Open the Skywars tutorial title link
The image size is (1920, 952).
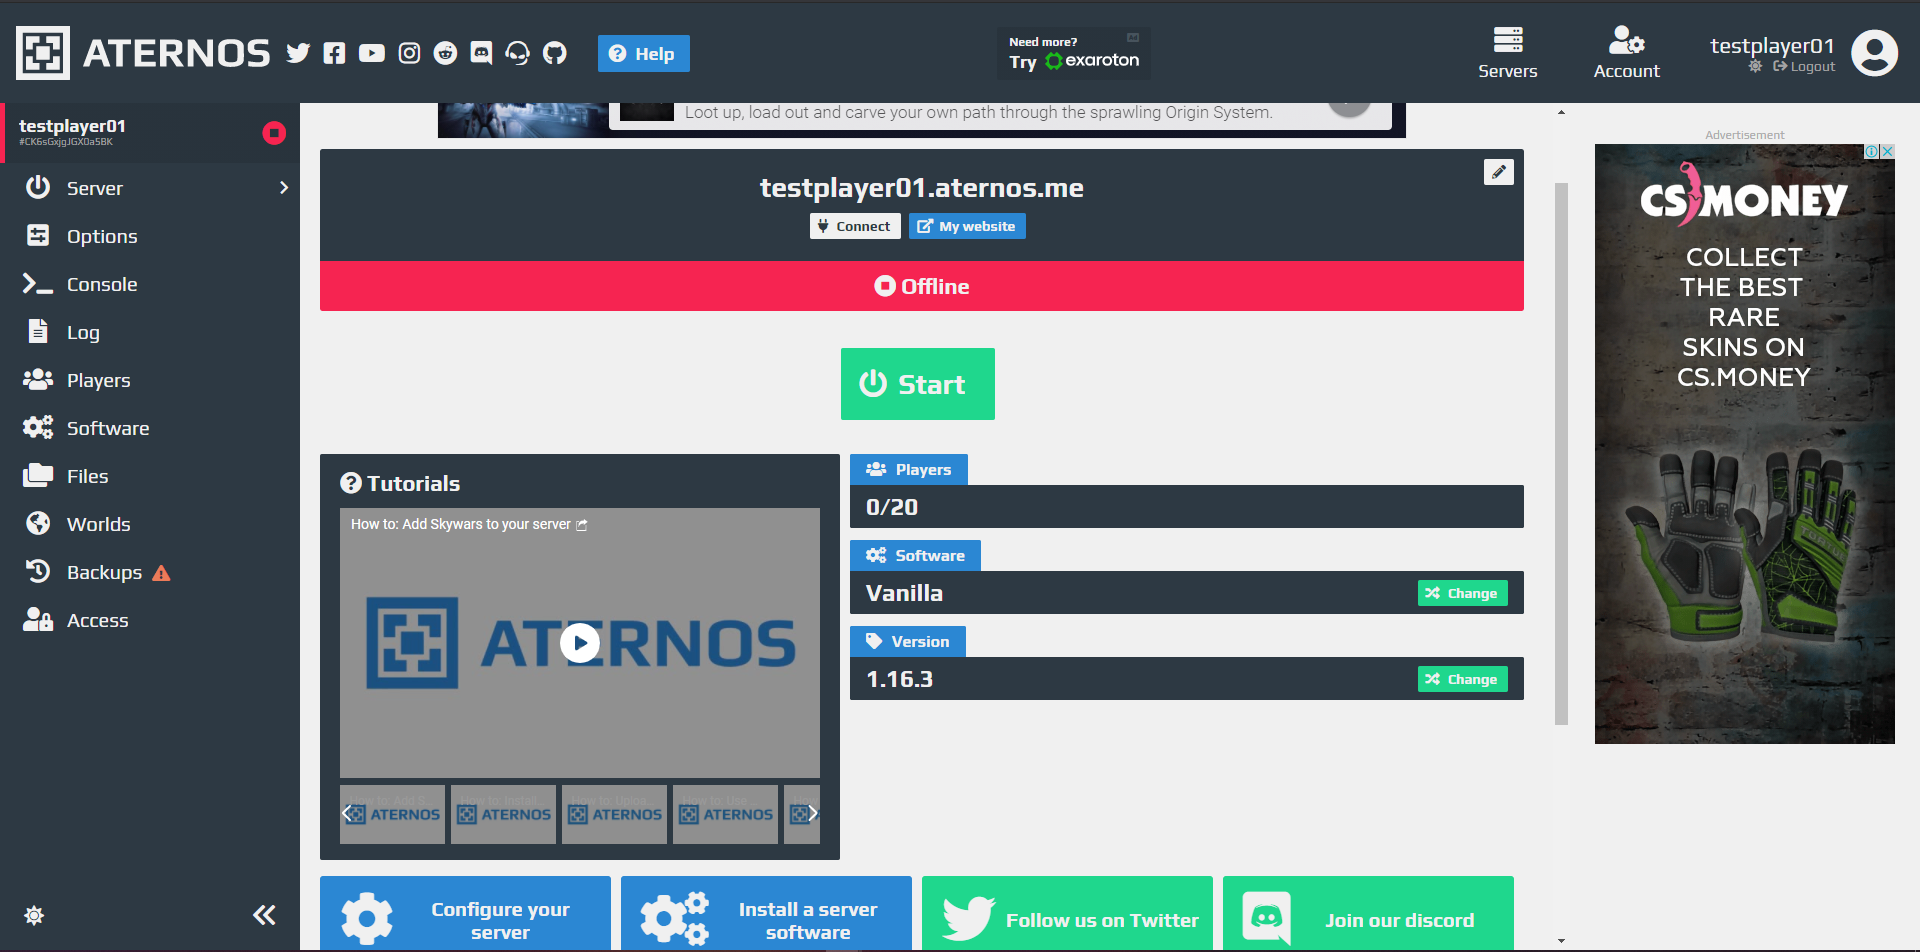pos(469,524)
